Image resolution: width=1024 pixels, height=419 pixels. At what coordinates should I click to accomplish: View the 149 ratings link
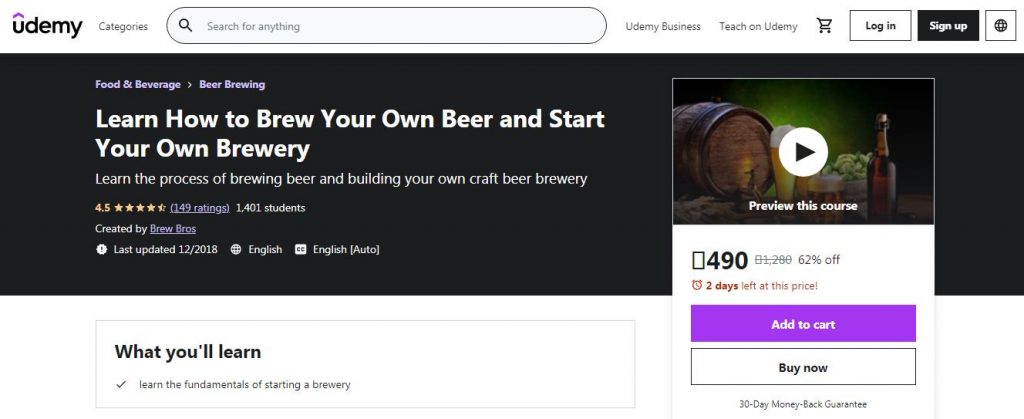(200, 208)
